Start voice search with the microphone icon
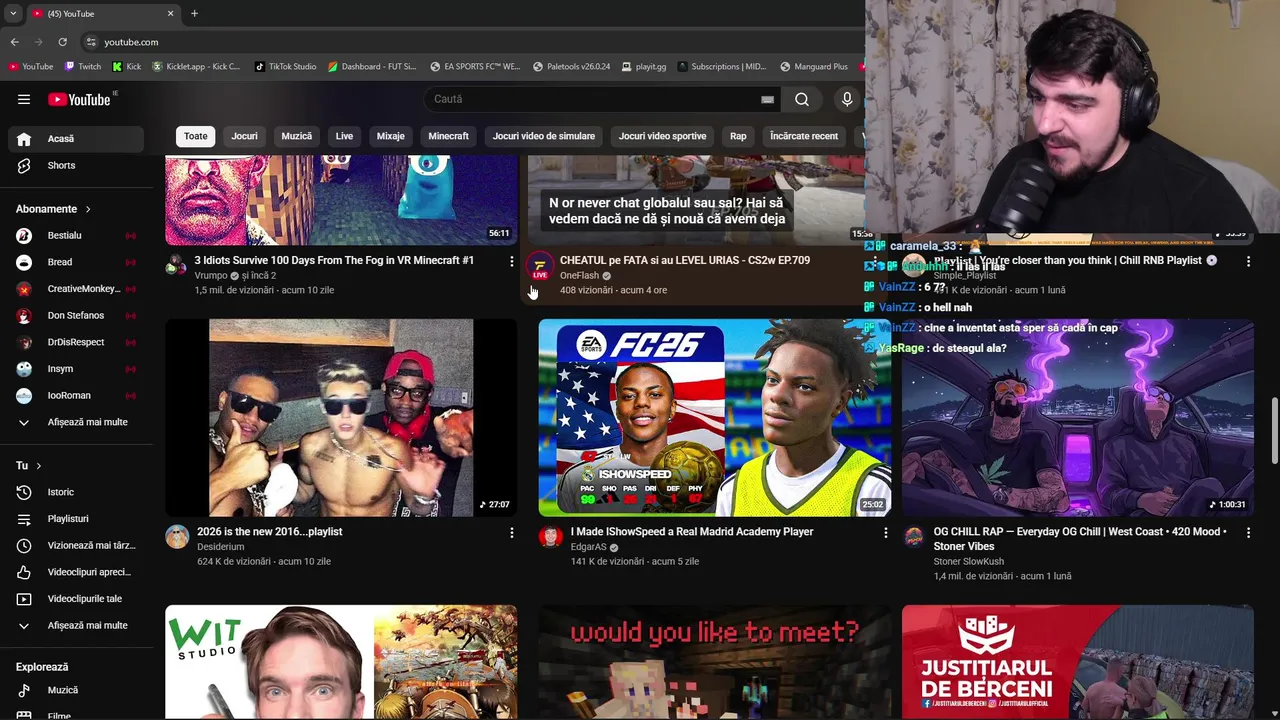This screenshot has width=1280, height=720. point(847,99)
